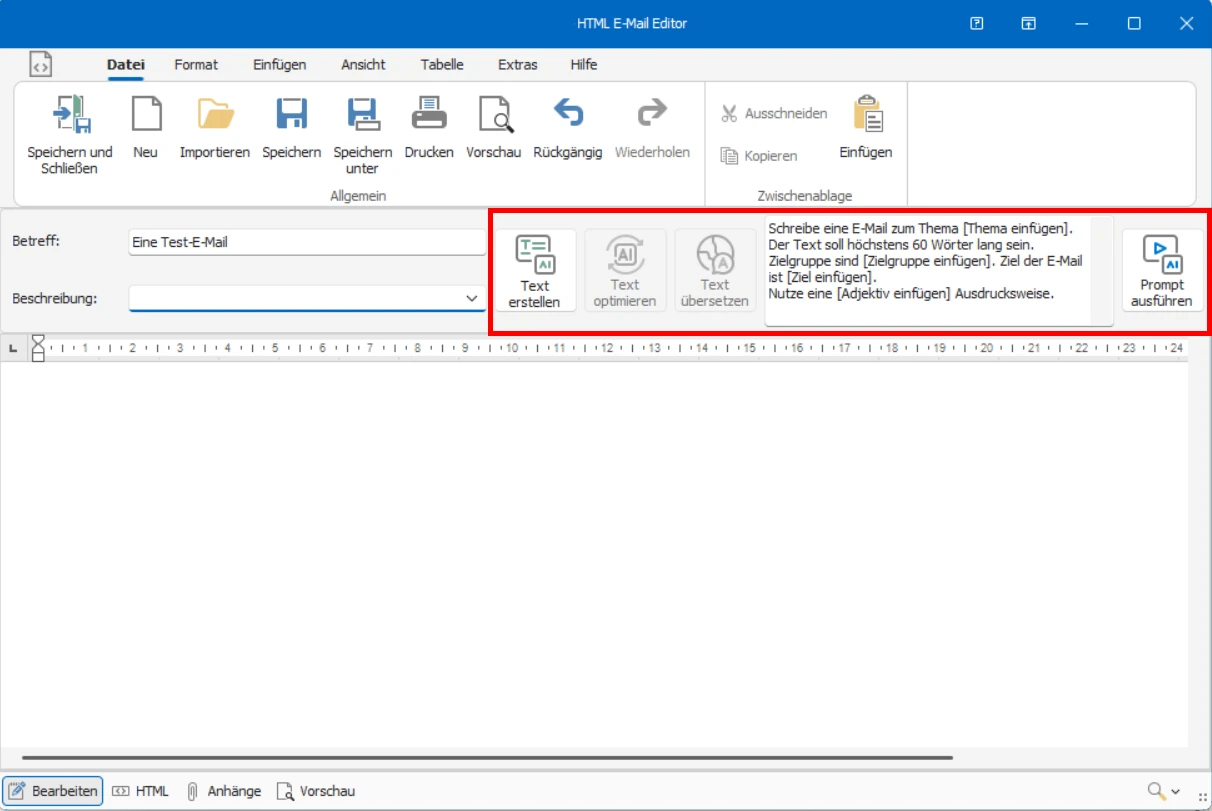Switch to HTML view at bottom

pyautogui.click(x=140, y=791)
